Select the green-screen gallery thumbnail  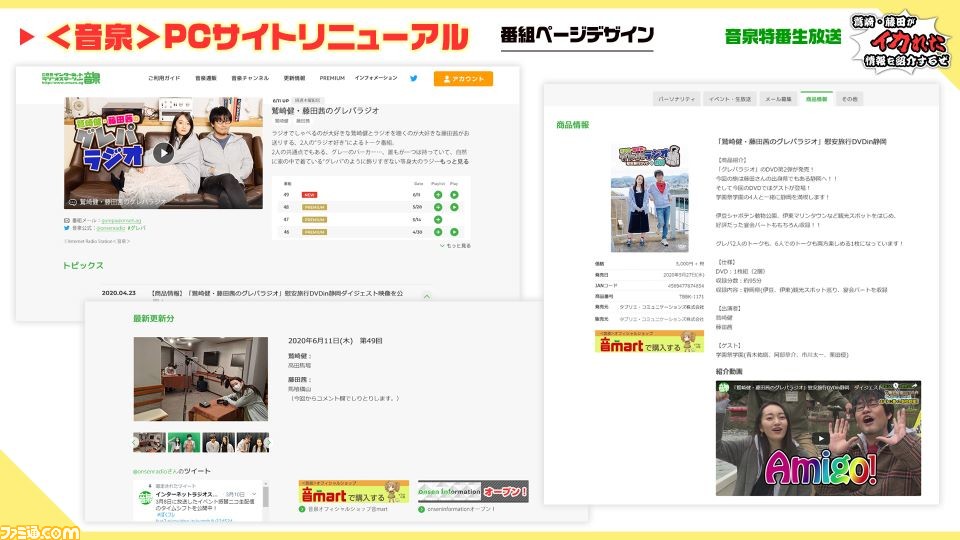click(184, 442)
